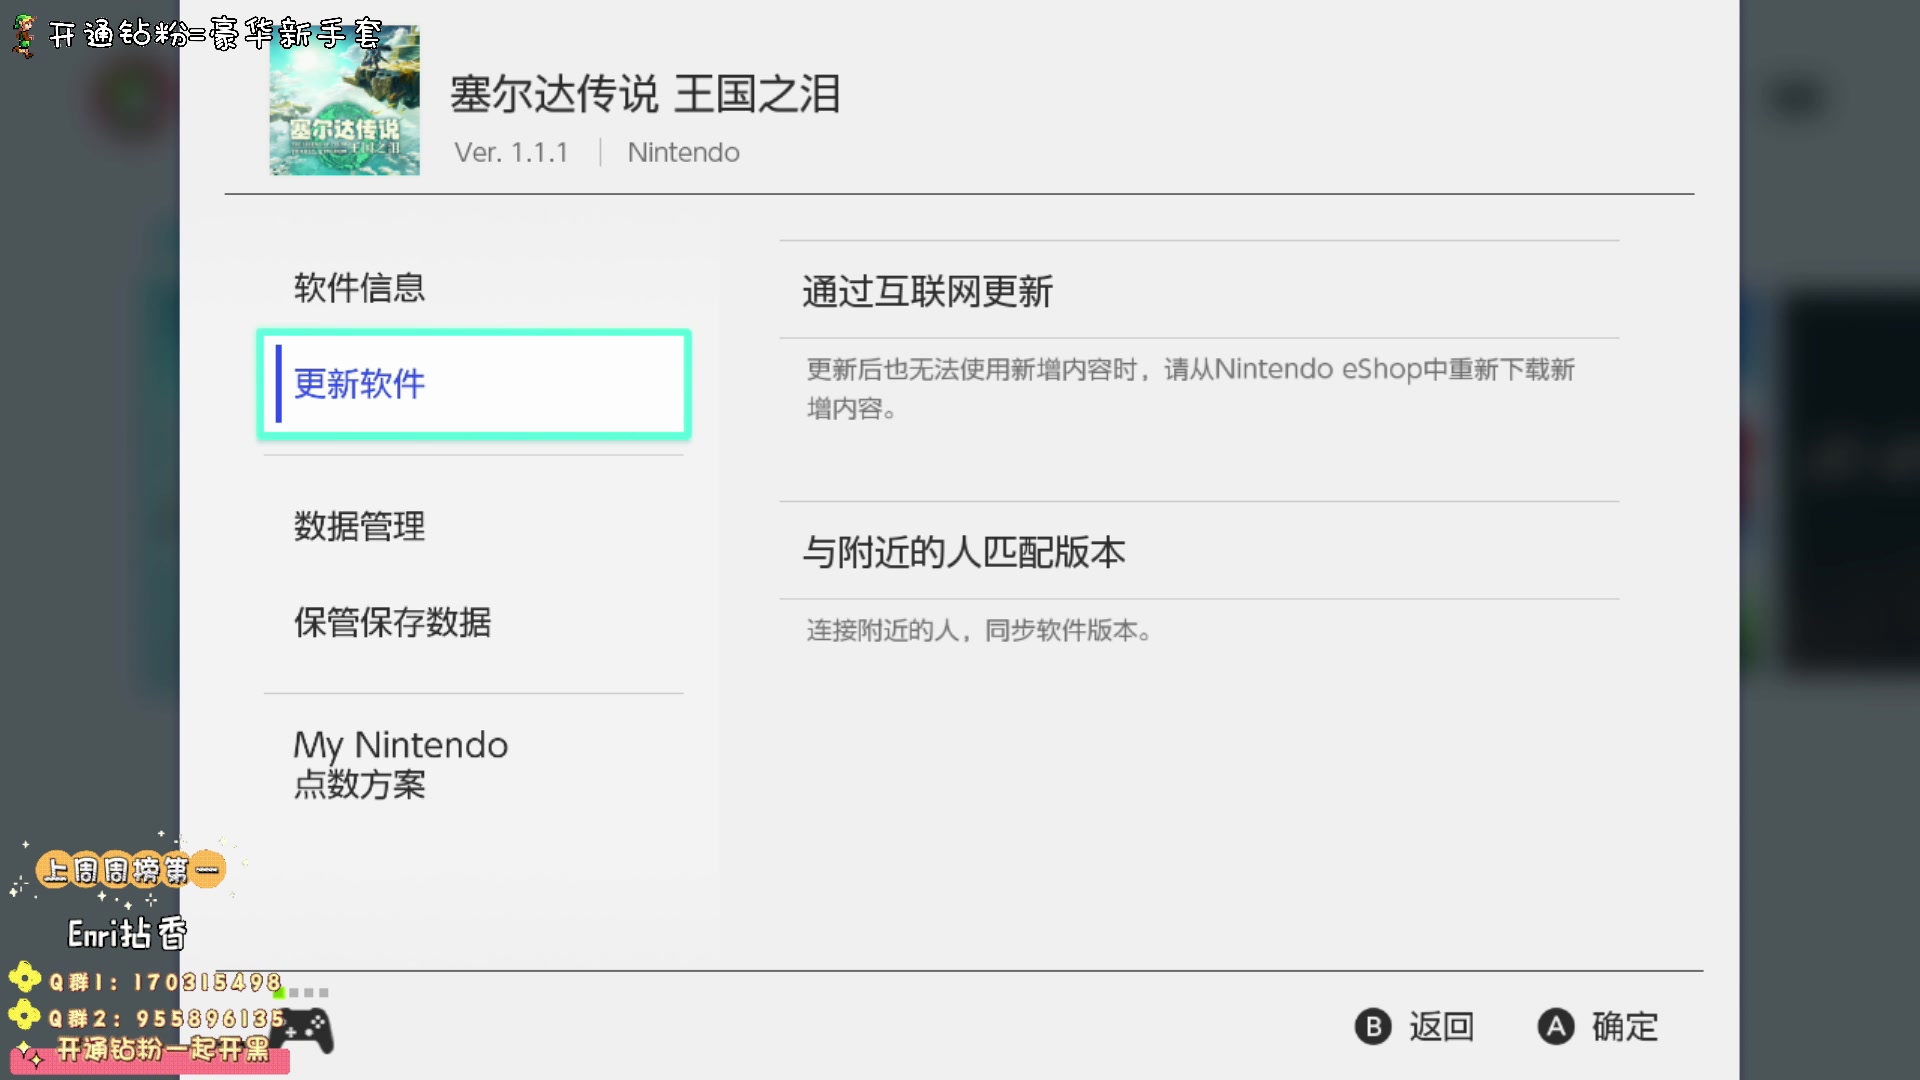Screen dimensions: 1920x1080
Task: Click the Zelda game cover thumbnail
Action: click(344, 100)
